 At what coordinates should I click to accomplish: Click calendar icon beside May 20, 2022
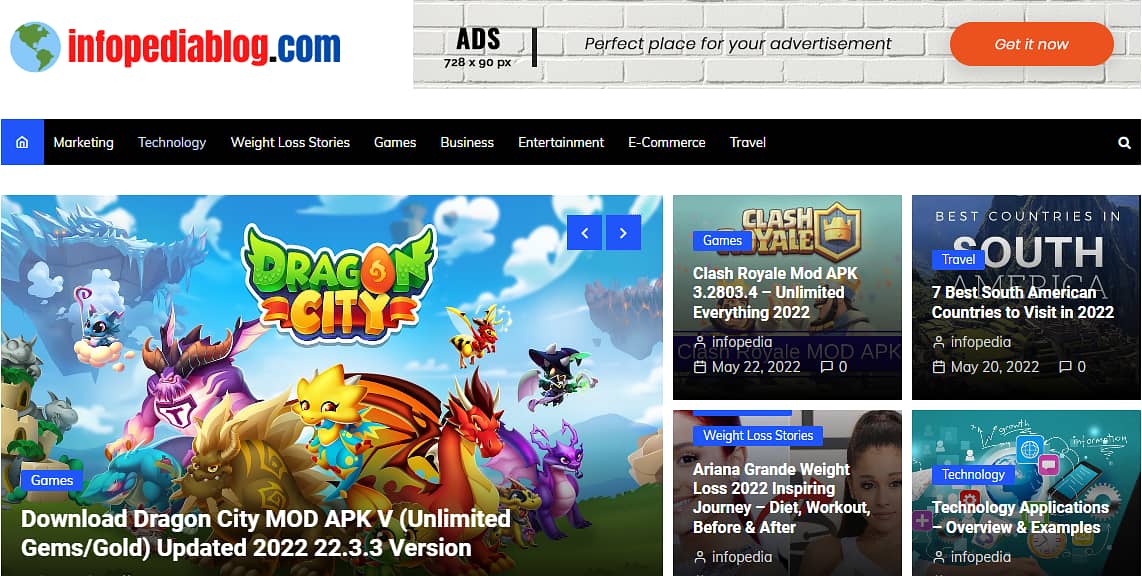tap(939, 367)
